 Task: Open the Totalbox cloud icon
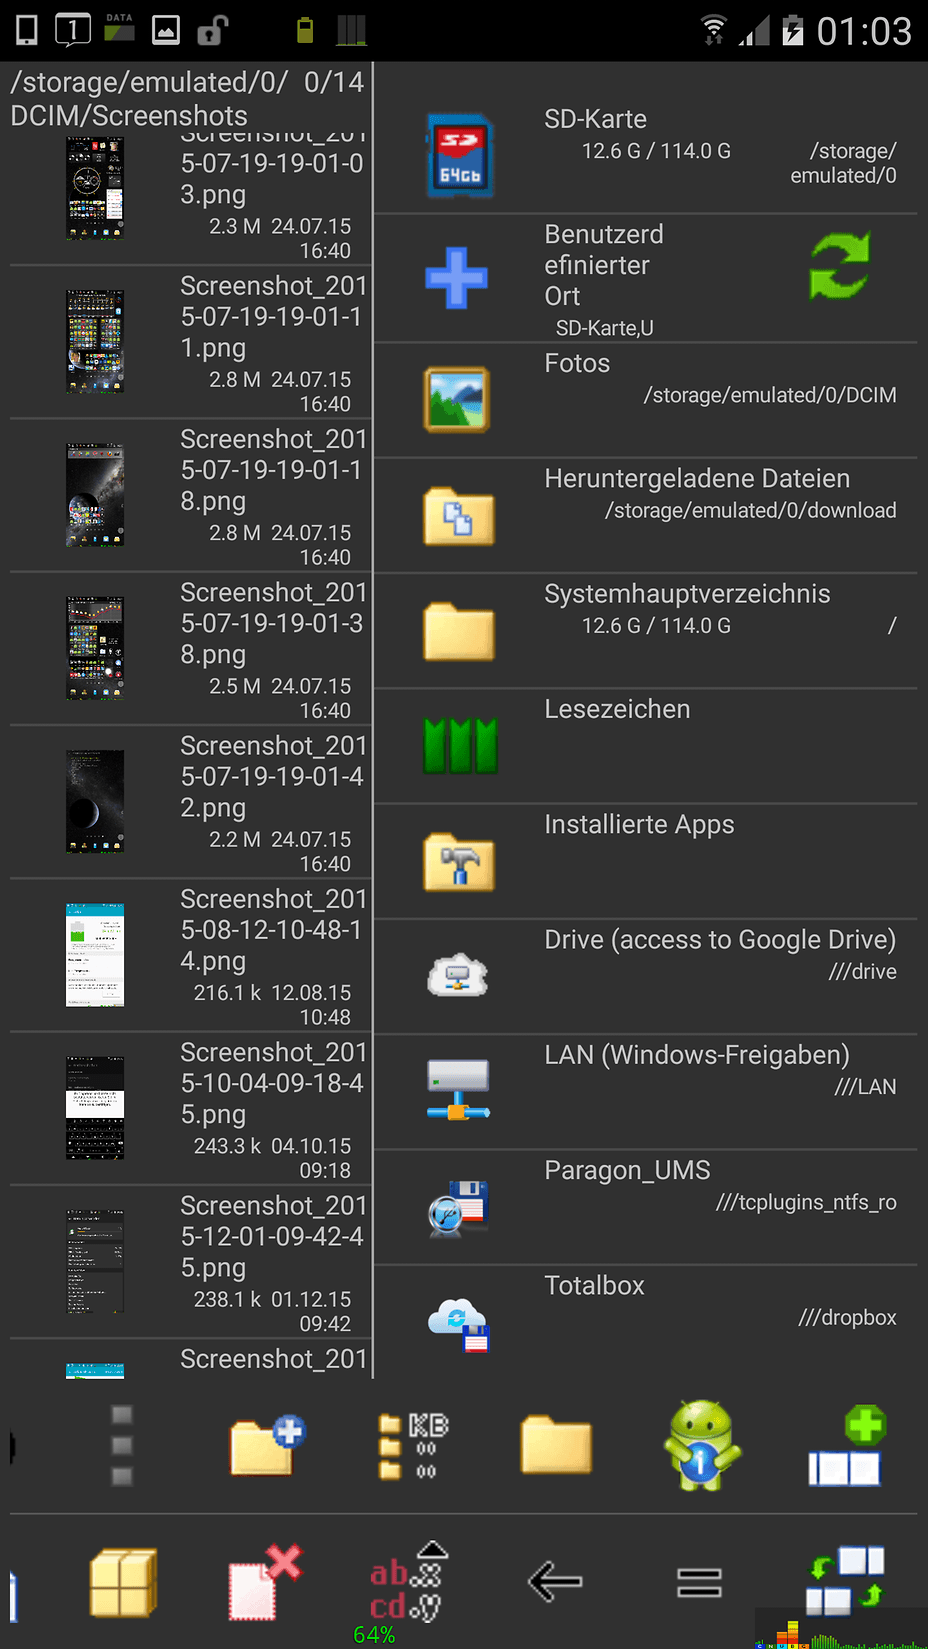(x=458, y=1325)
